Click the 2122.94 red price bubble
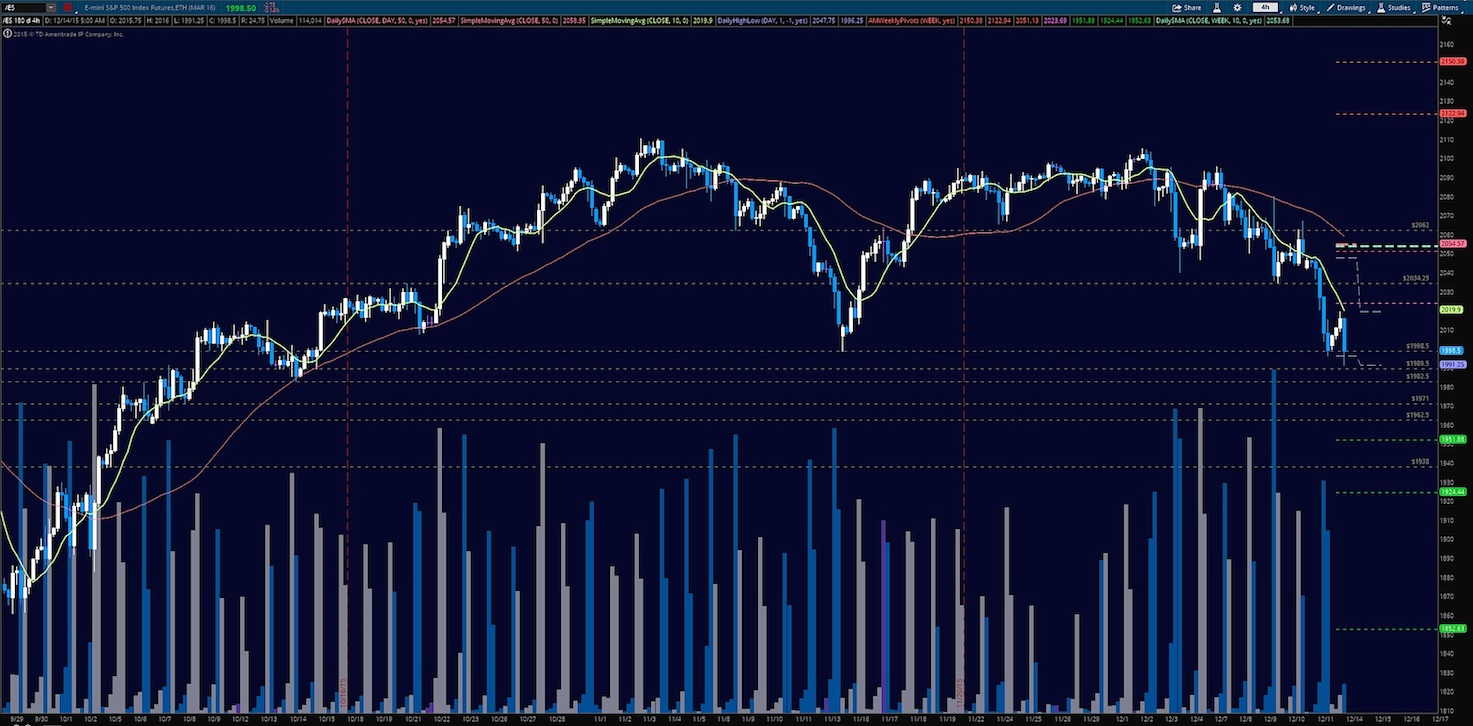This screenshot has width=1473, height=726. click(1452, 114)
